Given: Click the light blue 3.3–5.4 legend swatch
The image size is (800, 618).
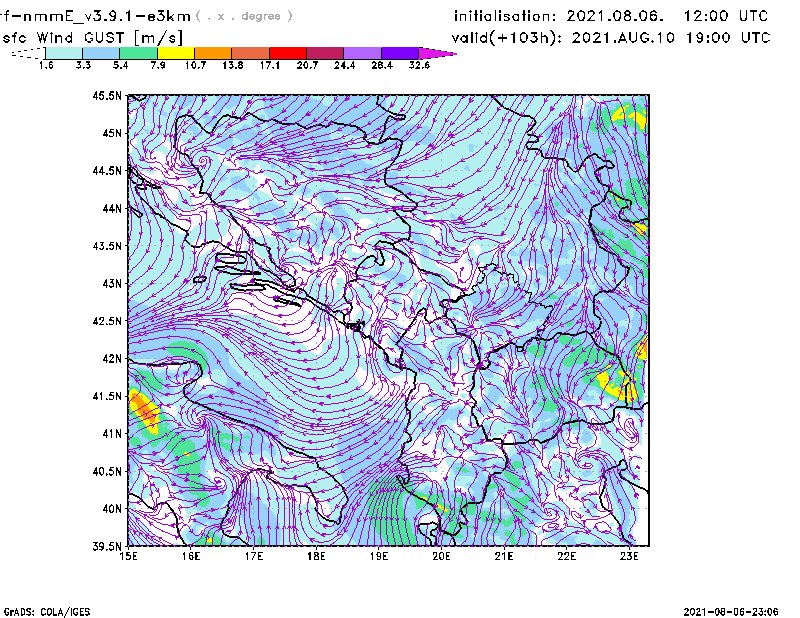Looking at the screenshot, I should point(101,53).
